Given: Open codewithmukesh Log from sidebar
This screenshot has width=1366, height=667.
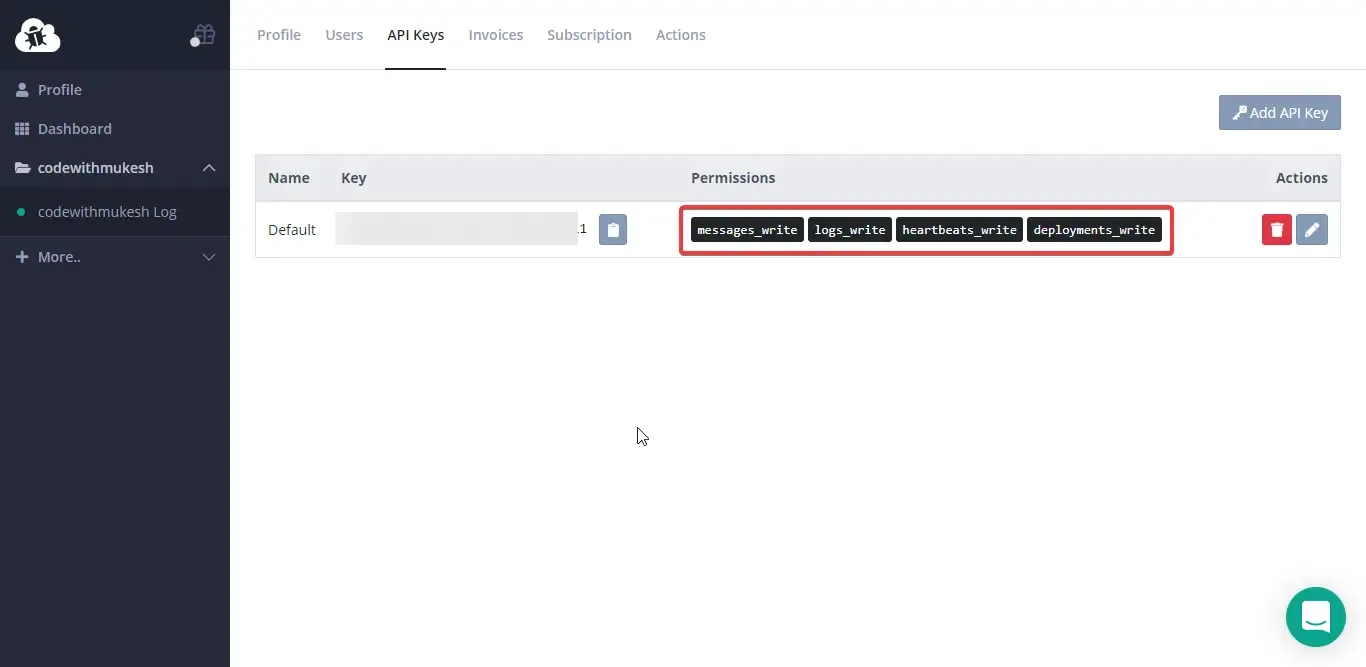Looking at the screenshot, I should click(x=107, y=212).
